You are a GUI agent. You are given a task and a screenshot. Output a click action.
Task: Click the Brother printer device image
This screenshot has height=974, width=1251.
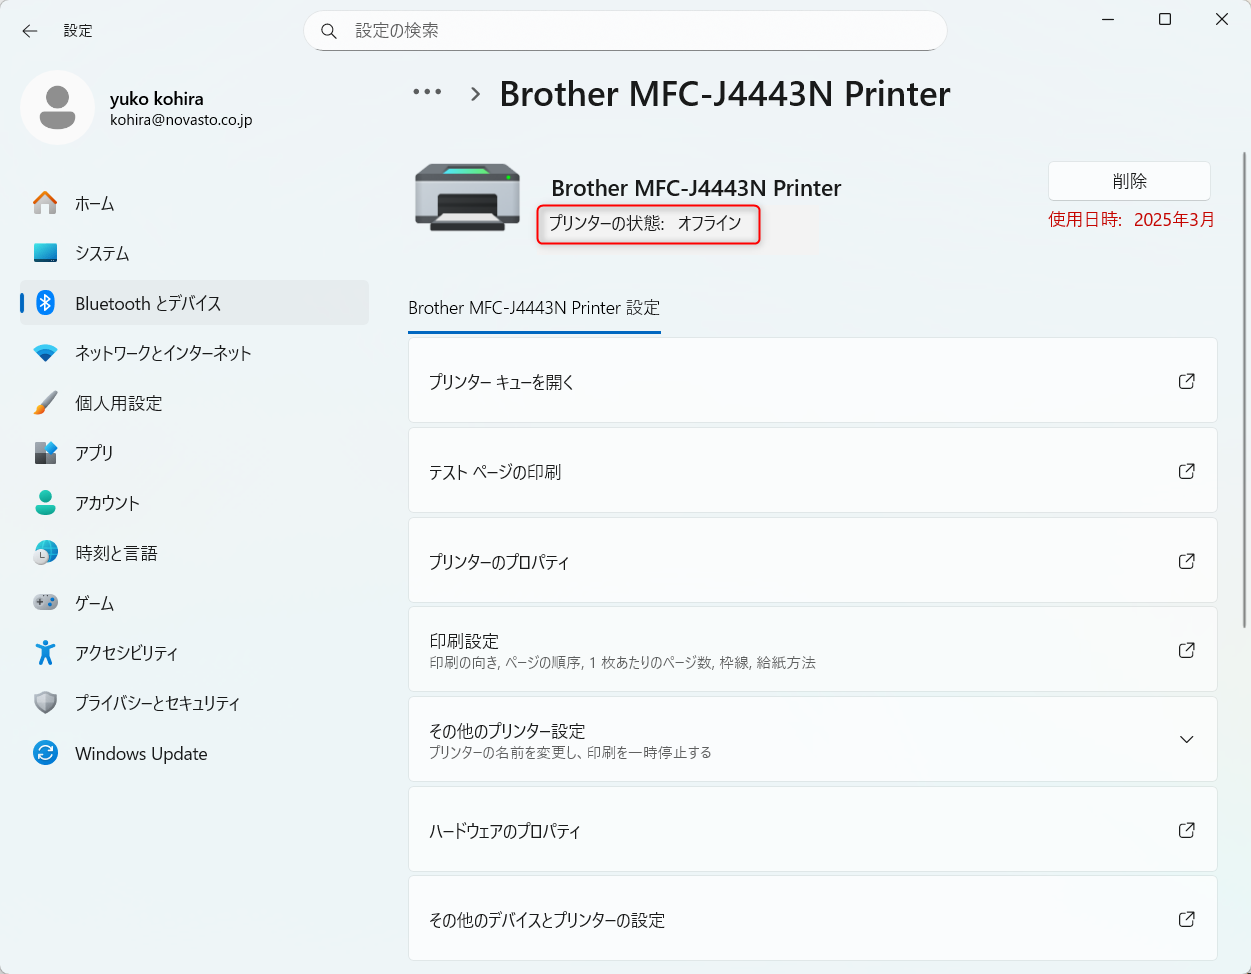(468, 197)
